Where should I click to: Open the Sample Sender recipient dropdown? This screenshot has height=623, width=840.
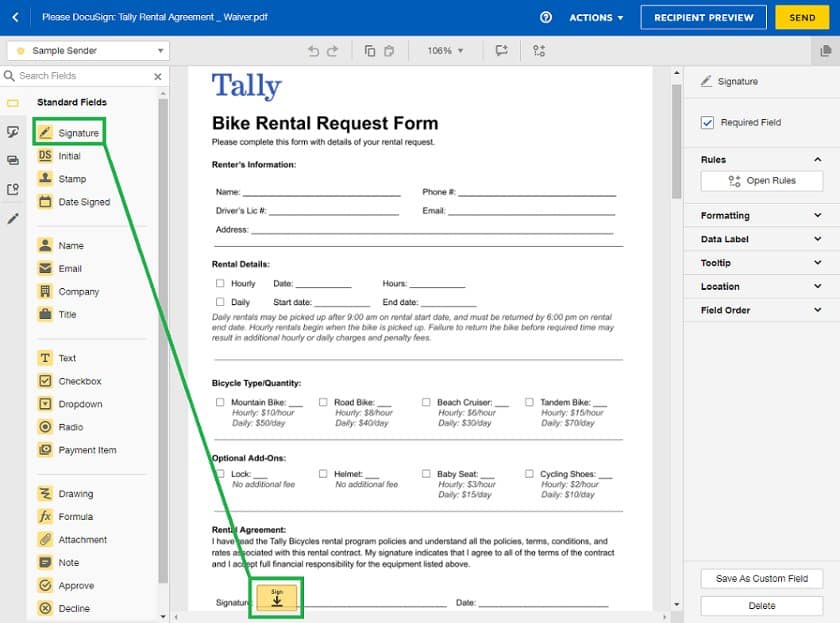coord(88,51)
